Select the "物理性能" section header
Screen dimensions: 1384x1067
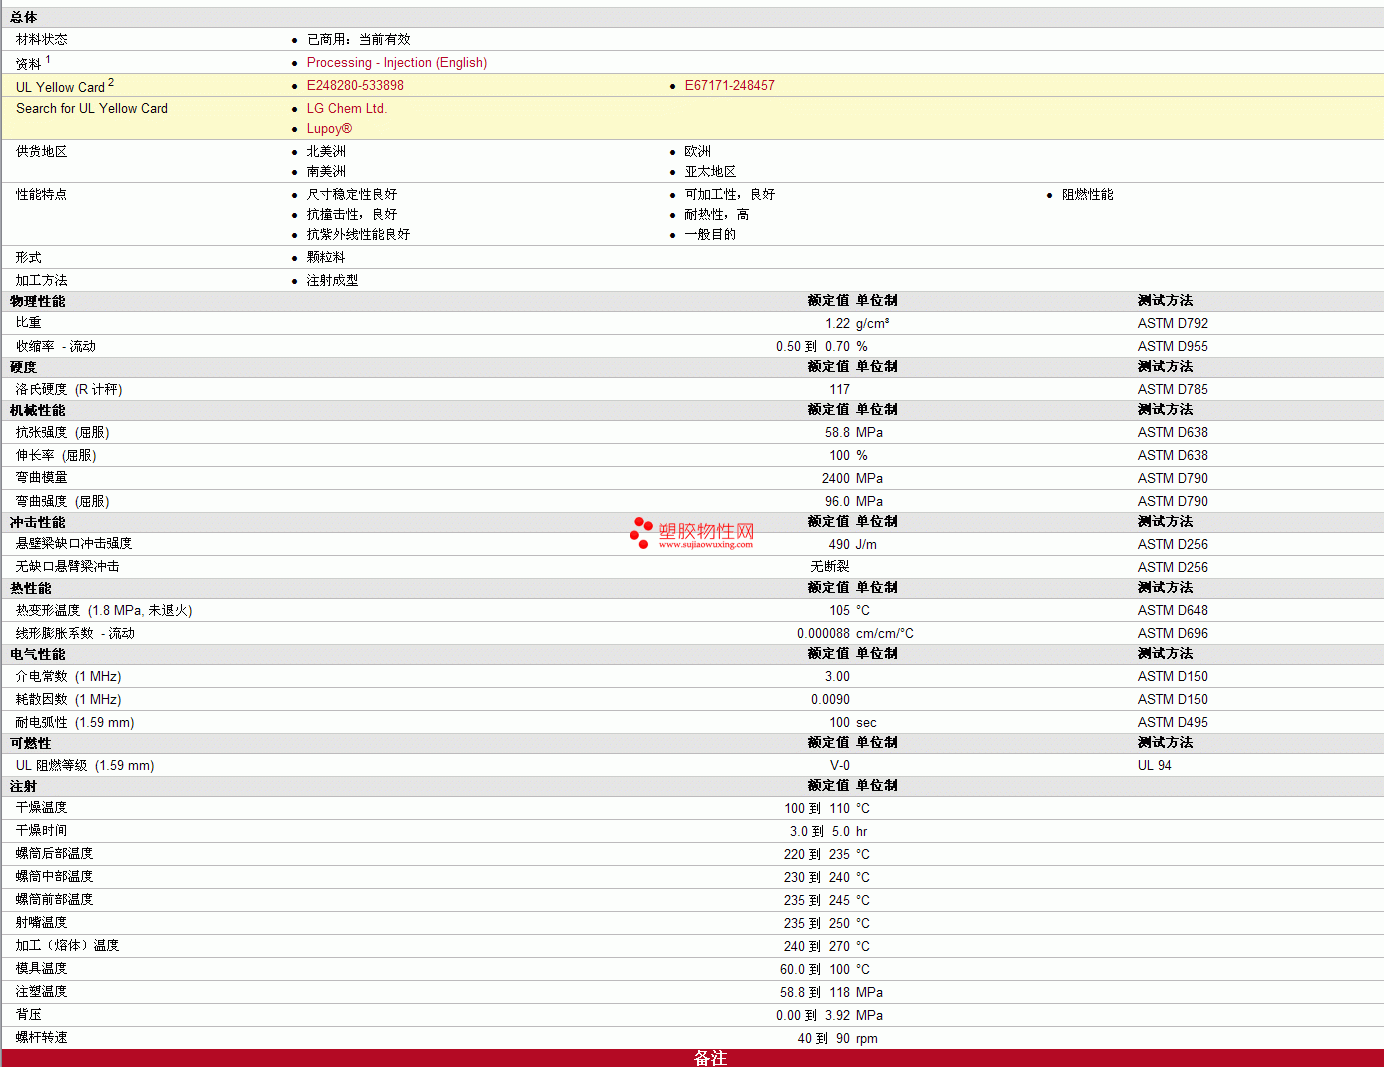pos(38,302)
